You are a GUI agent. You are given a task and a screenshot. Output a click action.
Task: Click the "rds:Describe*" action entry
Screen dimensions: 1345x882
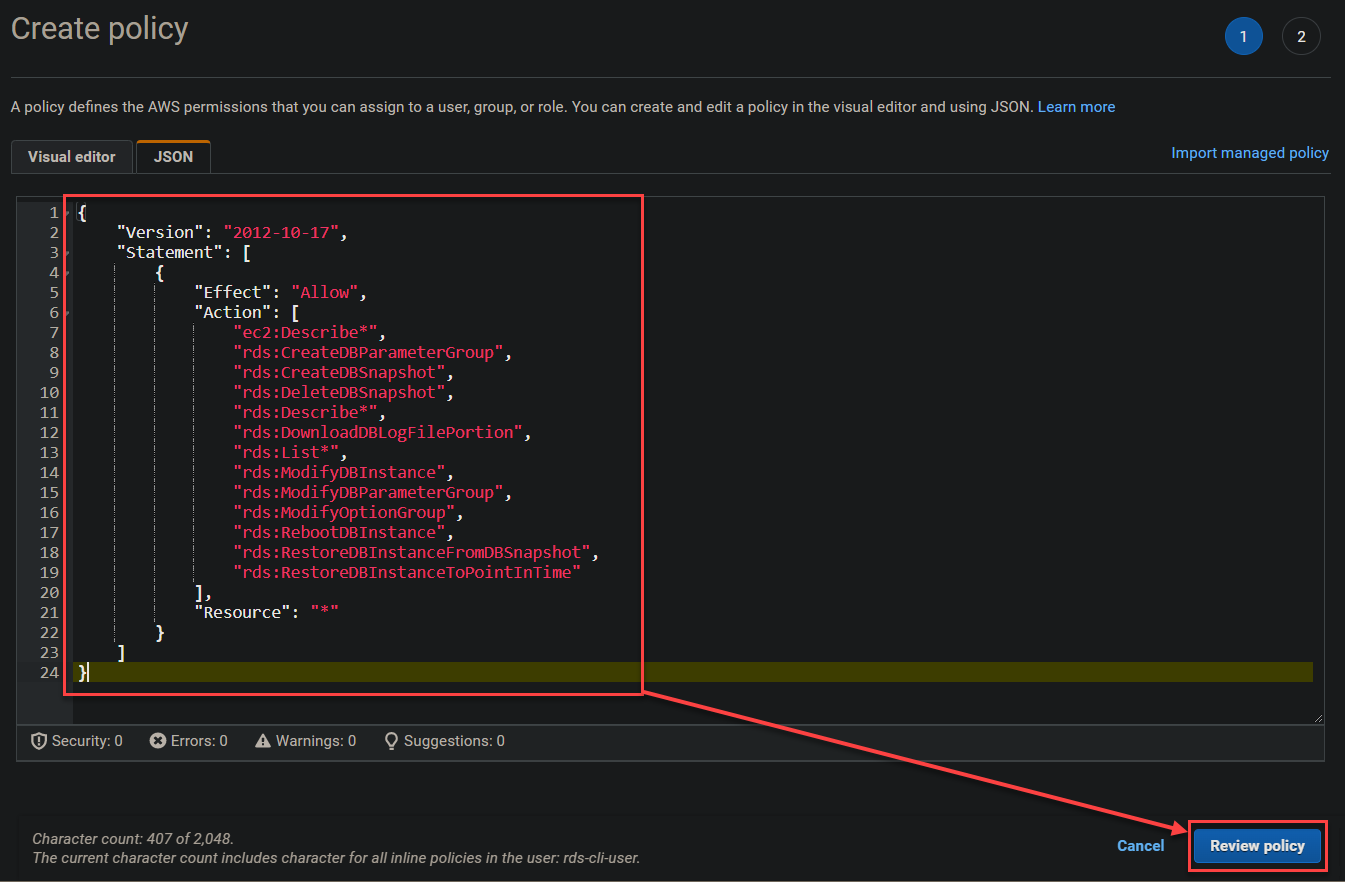pos(307,413)
